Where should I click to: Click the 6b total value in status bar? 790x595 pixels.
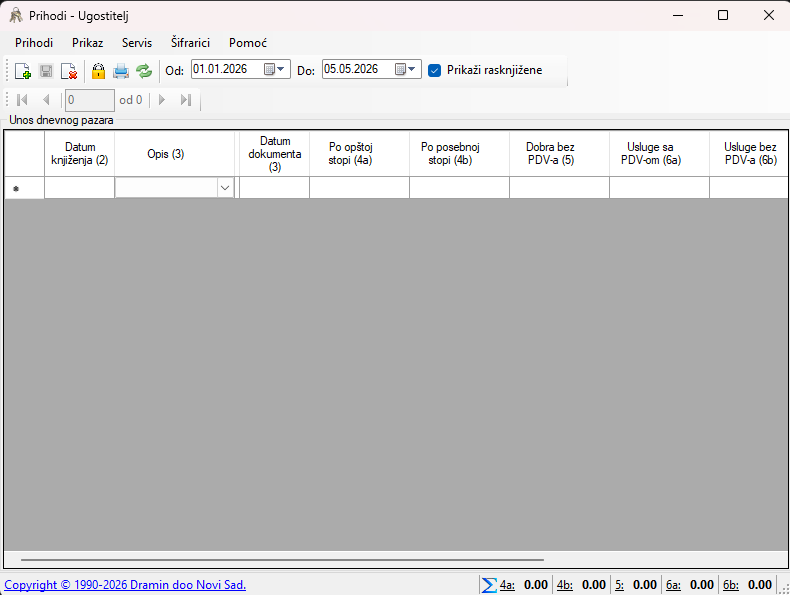pos(760,585)
